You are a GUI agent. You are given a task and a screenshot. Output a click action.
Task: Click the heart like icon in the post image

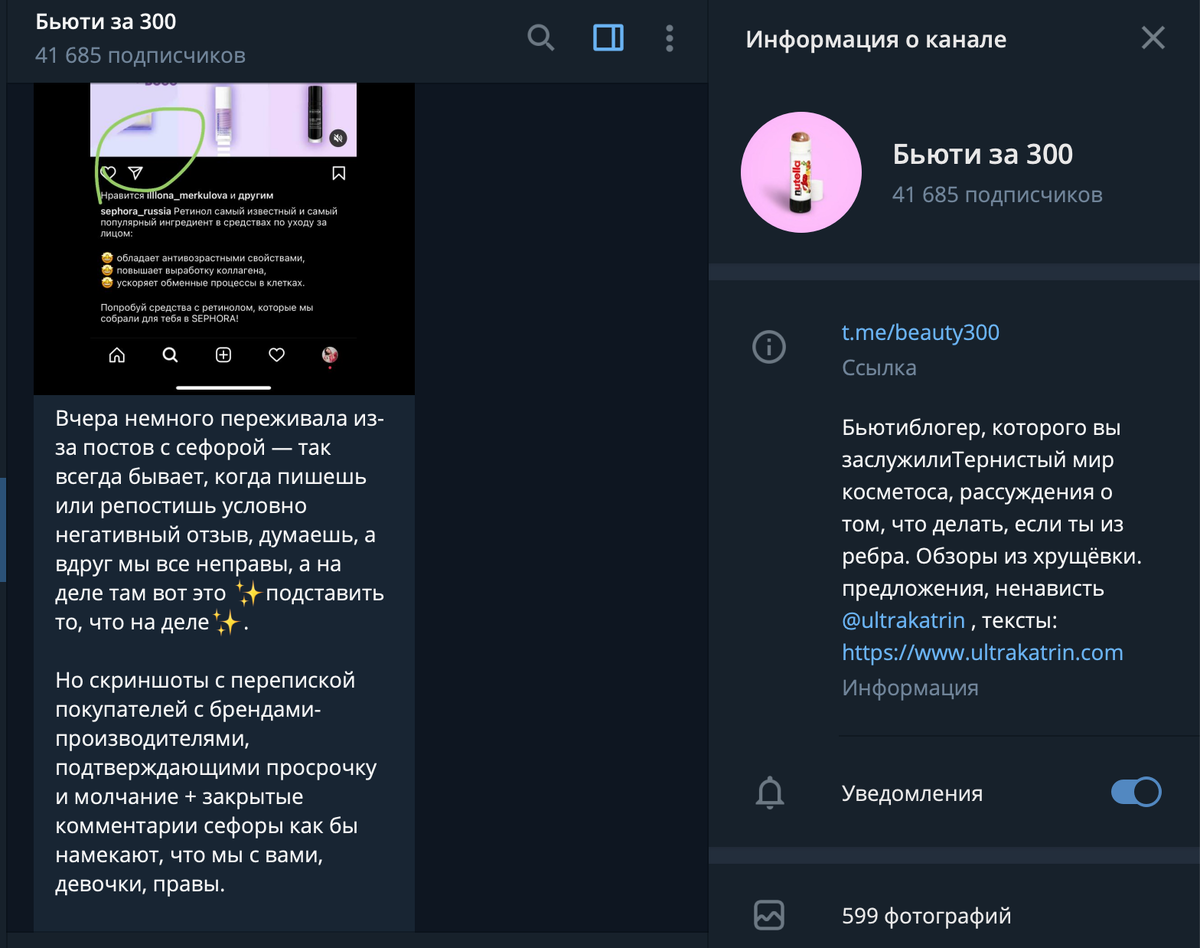coord(109,174)
